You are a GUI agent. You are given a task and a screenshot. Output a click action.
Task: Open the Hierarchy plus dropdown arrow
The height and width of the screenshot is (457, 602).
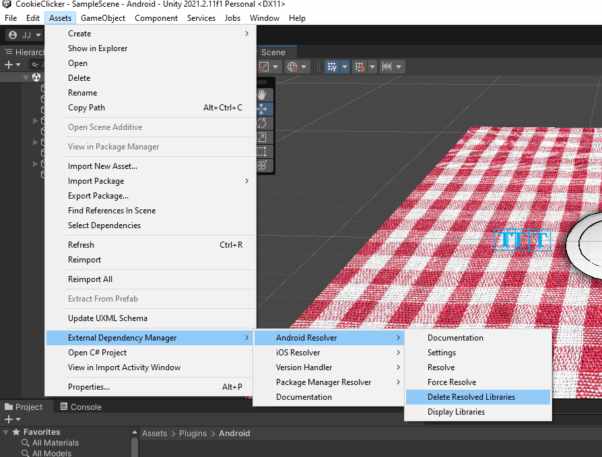tap(18, 65)
